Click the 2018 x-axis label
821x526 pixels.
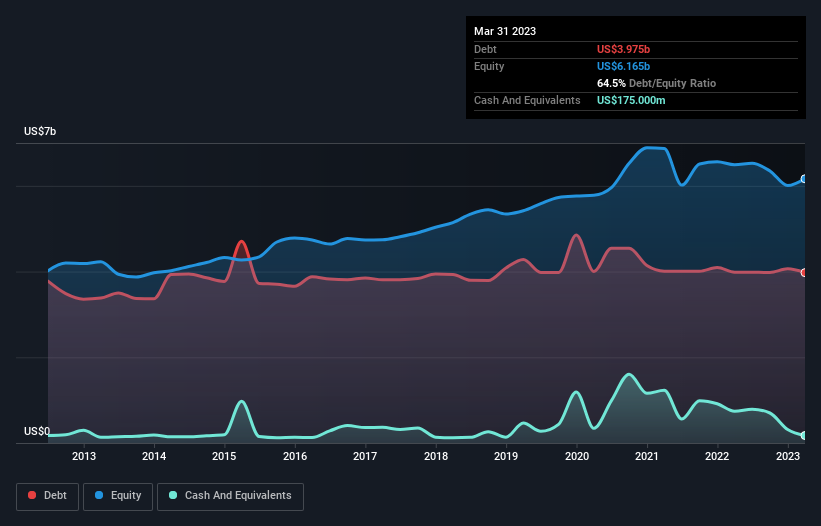[436, 456]
